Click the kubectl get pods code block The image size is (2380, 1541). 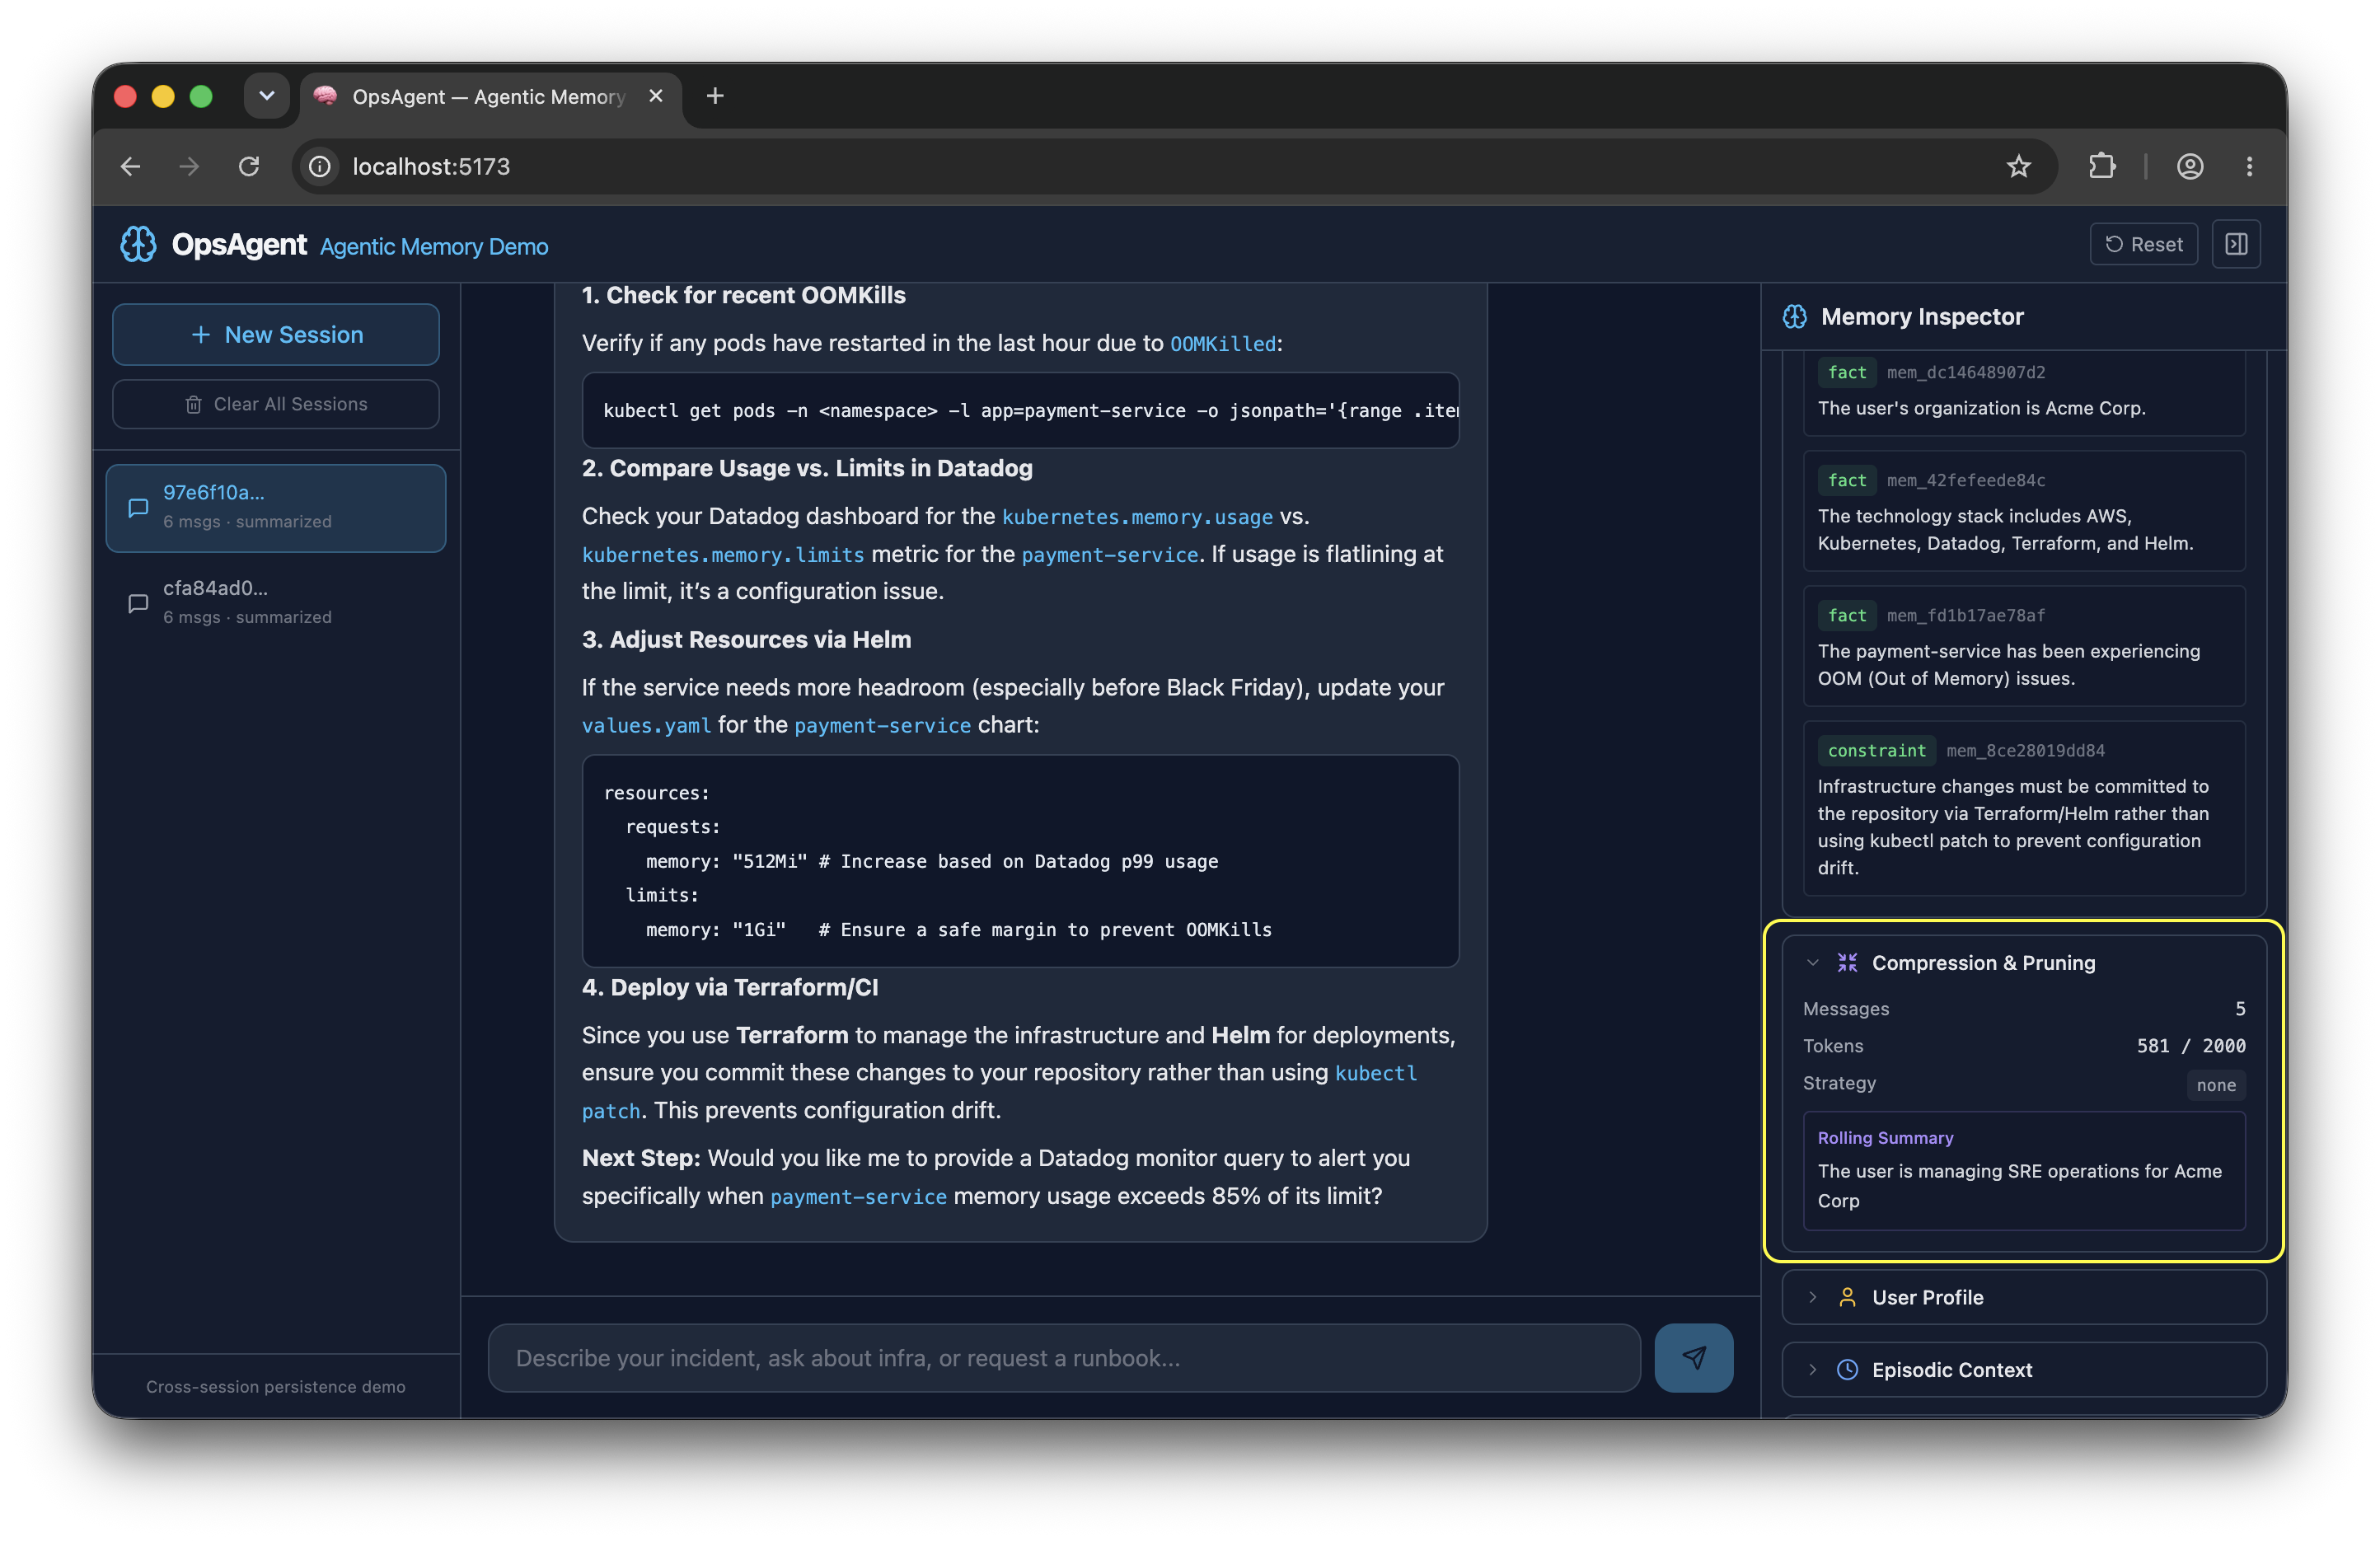(x=1020, y=410)
